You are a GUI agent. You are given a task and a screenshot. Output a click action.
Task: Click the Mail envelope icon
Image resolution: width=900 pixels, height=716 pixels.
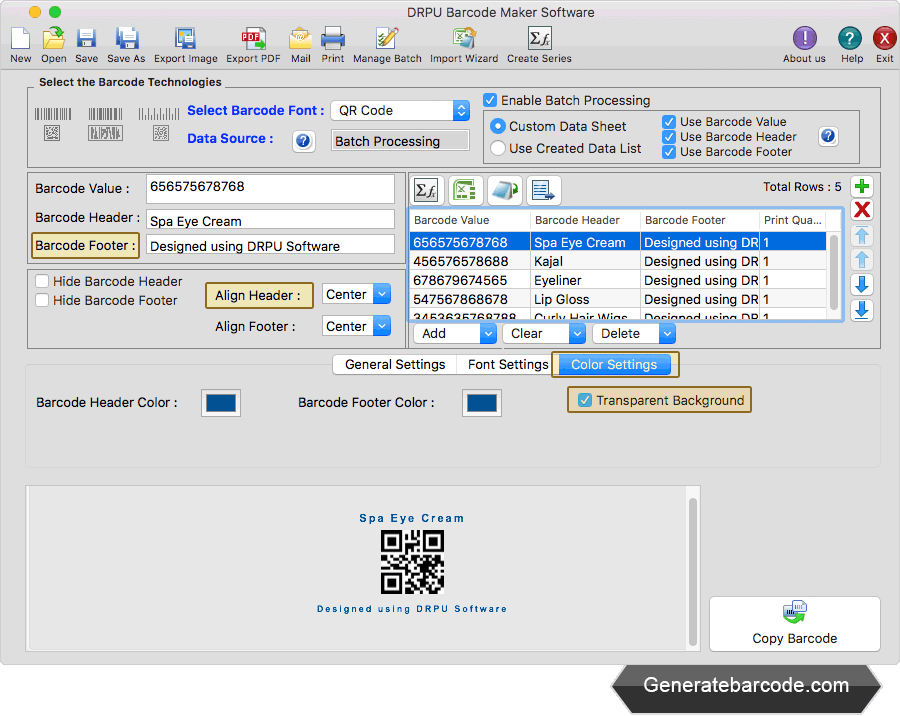(x=300, y=38)
